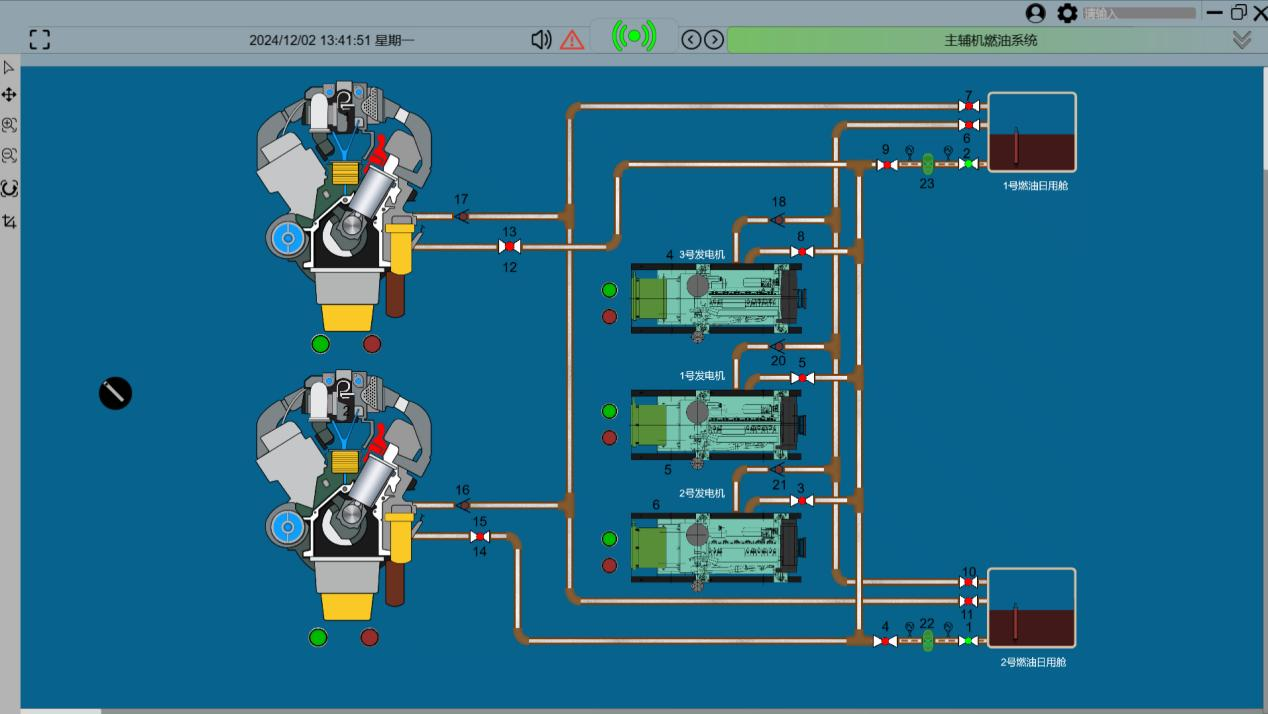This screenshot has height=714, width=1268.
Task: Click the refresh/reload icon in sidebar
Action: pos(8,188)
